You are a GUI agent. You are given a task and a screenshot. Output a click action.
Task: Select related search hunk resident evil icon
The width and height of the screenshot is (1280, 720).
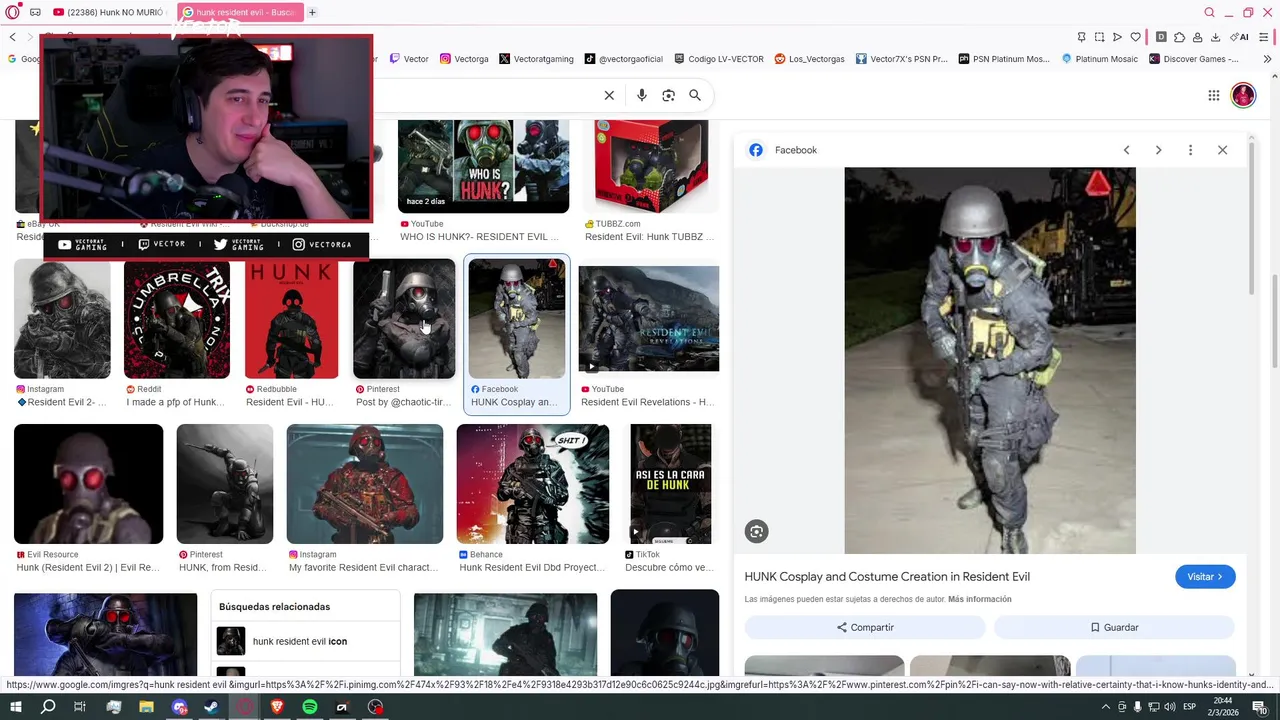coord(305,641)
